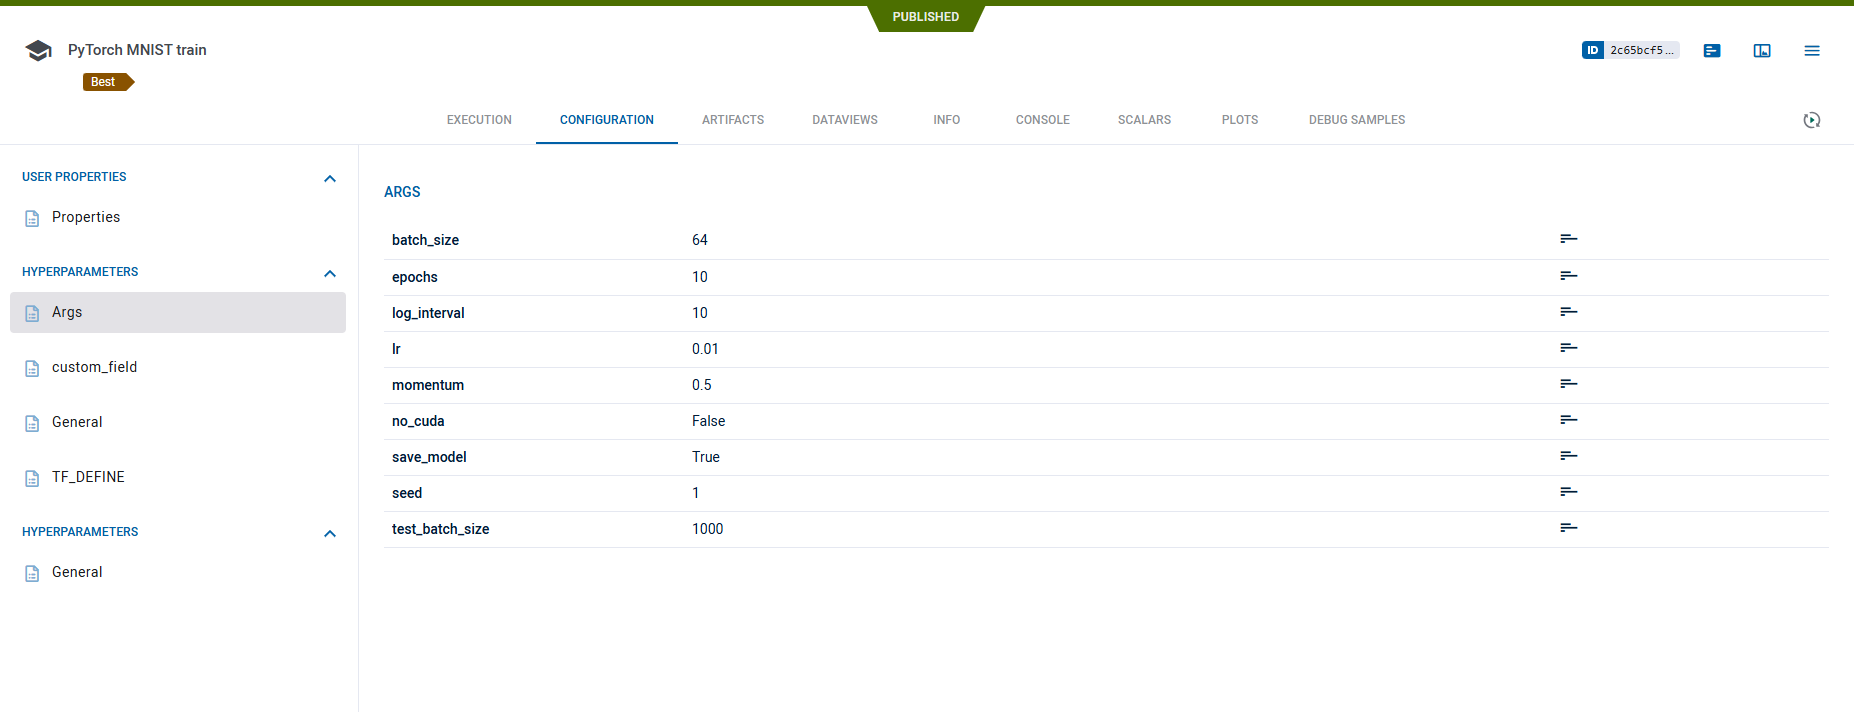Click the experiment ID badge
The width and height of the screenshot is (1854, 712).
[1629, 50]
